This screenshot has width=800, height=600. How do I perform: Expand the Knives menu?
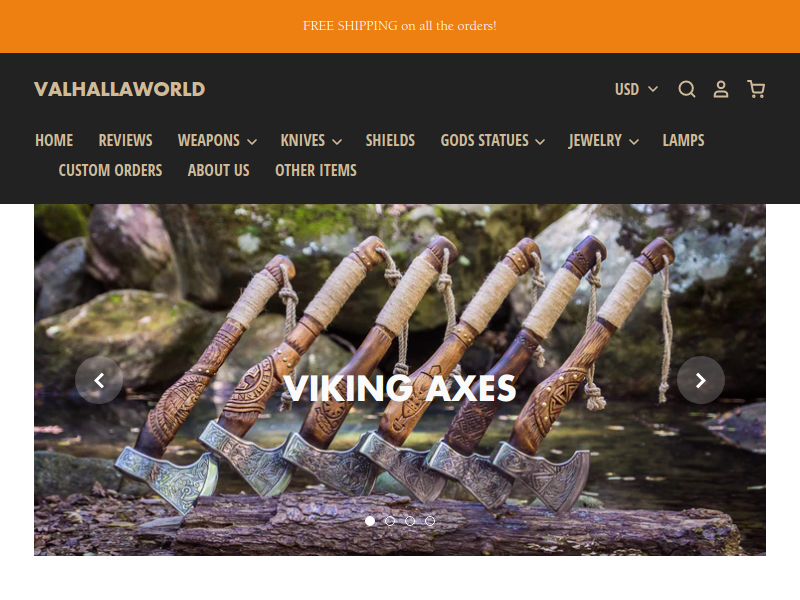tap(311, 140)
